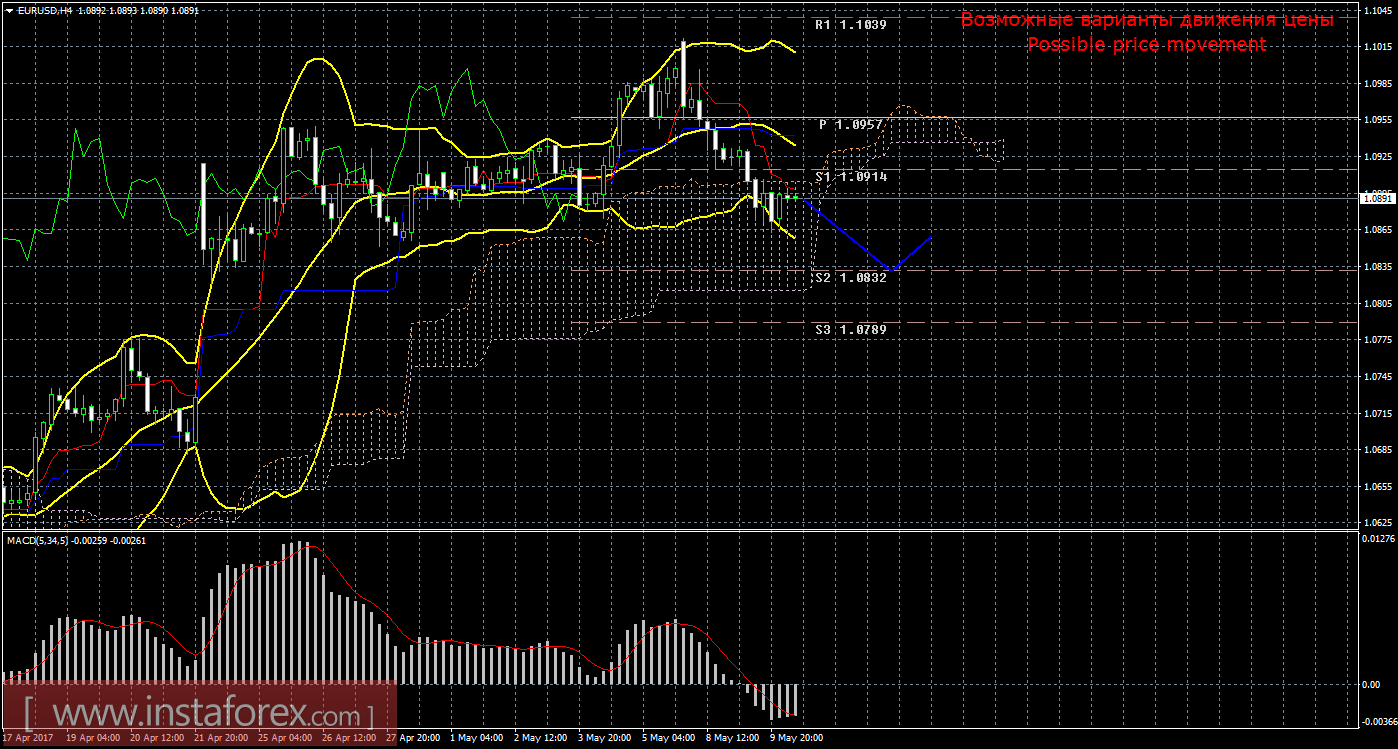Click the S1 1.0914 support label

point(850,176)
